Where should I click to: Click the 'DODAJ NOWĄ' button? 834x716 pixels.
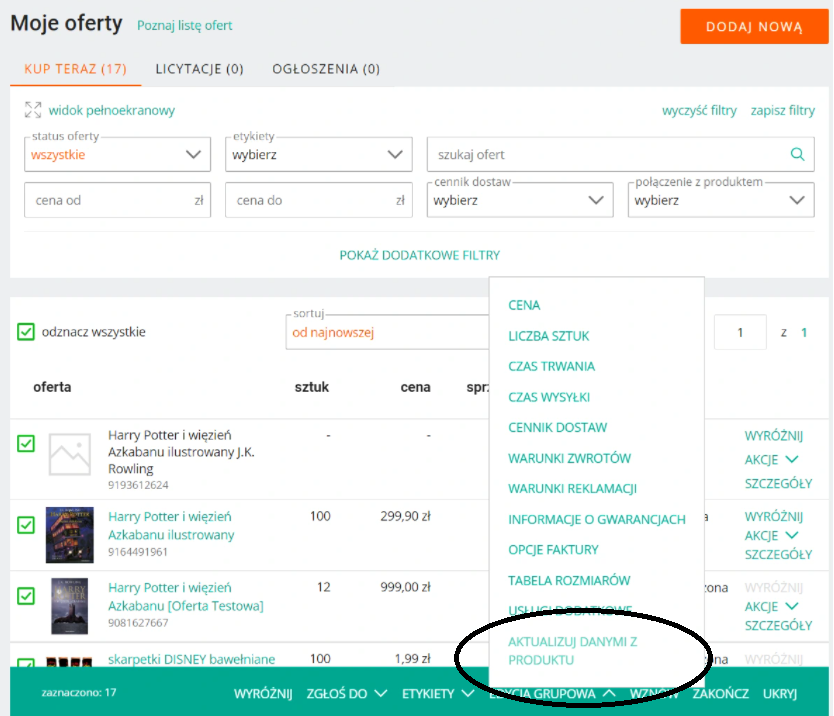pos(754,27)
